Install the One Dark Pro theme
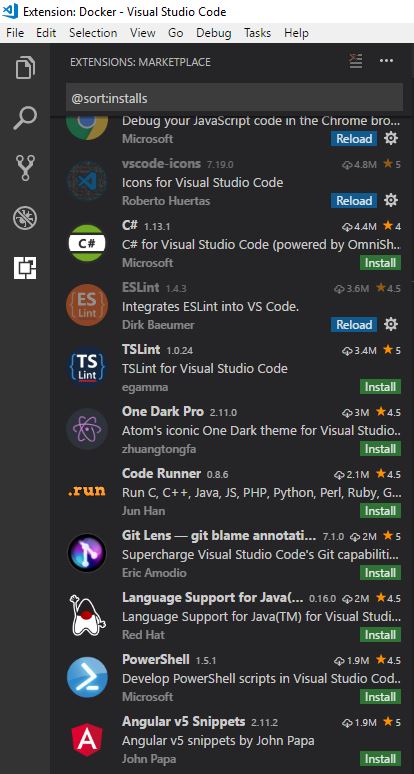This screenshot has width=414, height=774. pyautogui.click(x=380, y=449)
